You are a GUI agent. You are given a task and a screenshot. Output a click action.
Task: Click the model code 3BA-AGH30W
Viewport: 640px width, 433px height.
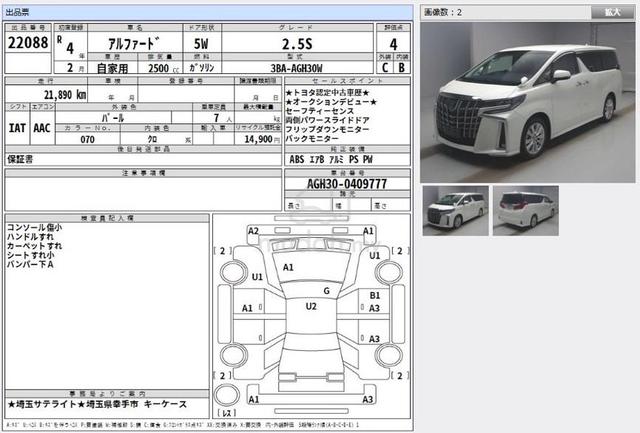pyautogui.click(x=297, y=68)
